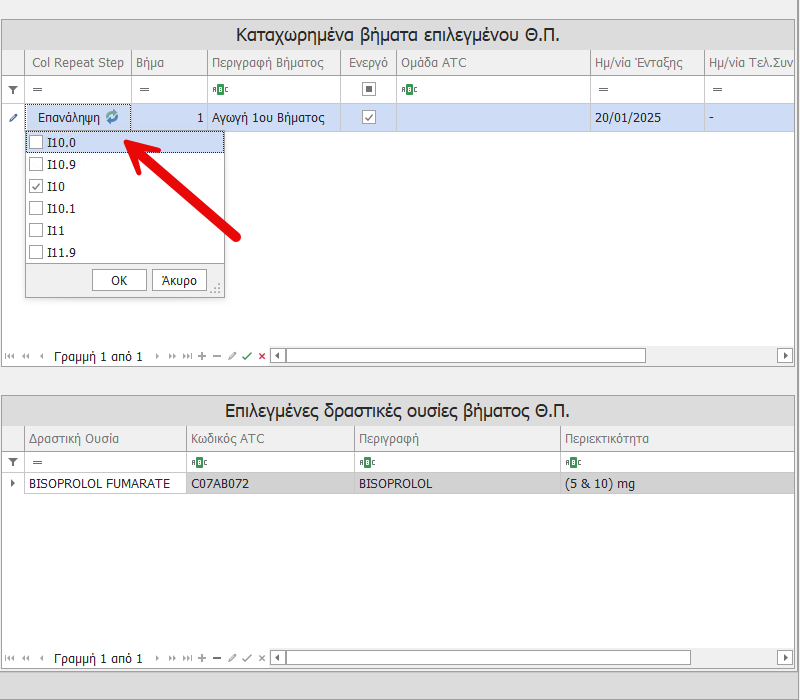The image size is (800, 700).
Task: Add a new row with upper navigator plus
Action: point(202,356)
